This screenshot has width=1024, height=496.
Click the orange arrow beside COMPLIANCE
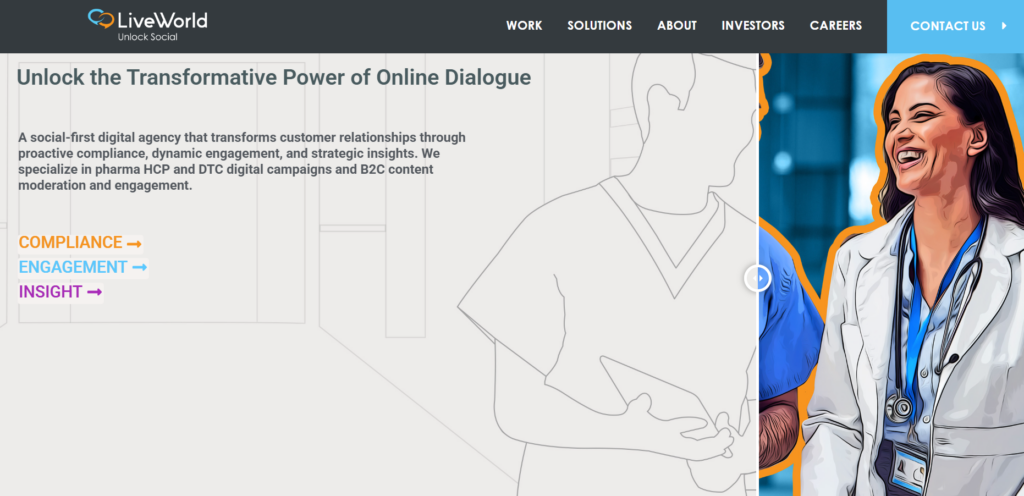(134, 243)
